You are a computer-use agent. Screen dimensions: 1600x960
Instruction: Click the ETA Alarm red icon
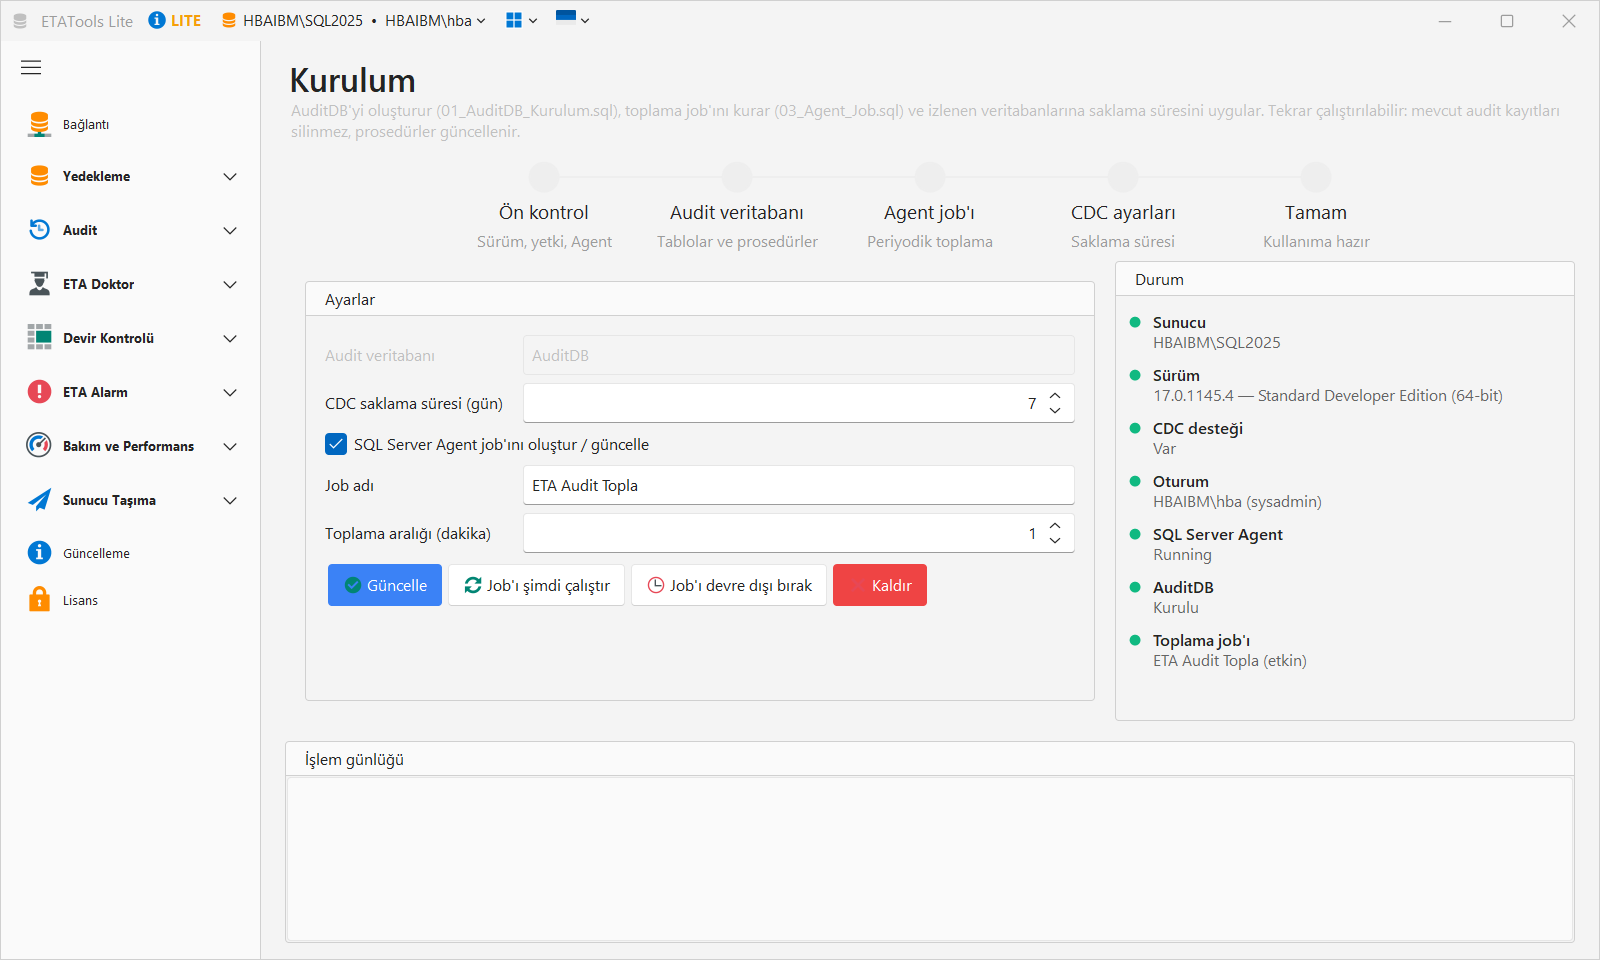click(39, 392)
